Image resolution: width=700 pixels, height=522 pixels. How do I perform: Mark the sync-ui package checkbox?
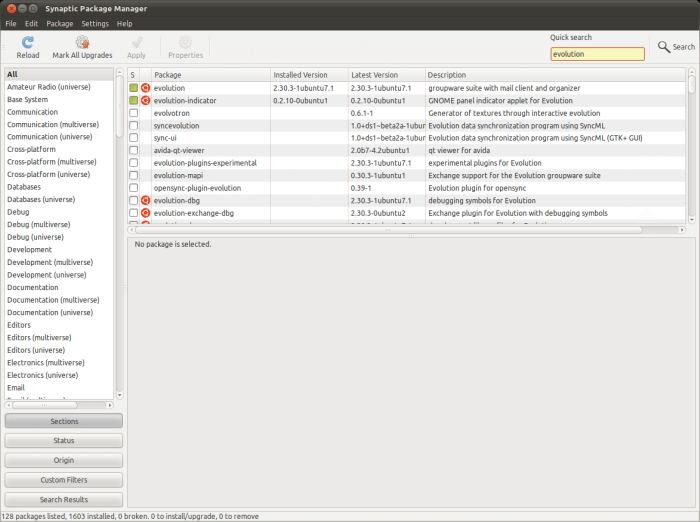(133, 138)
